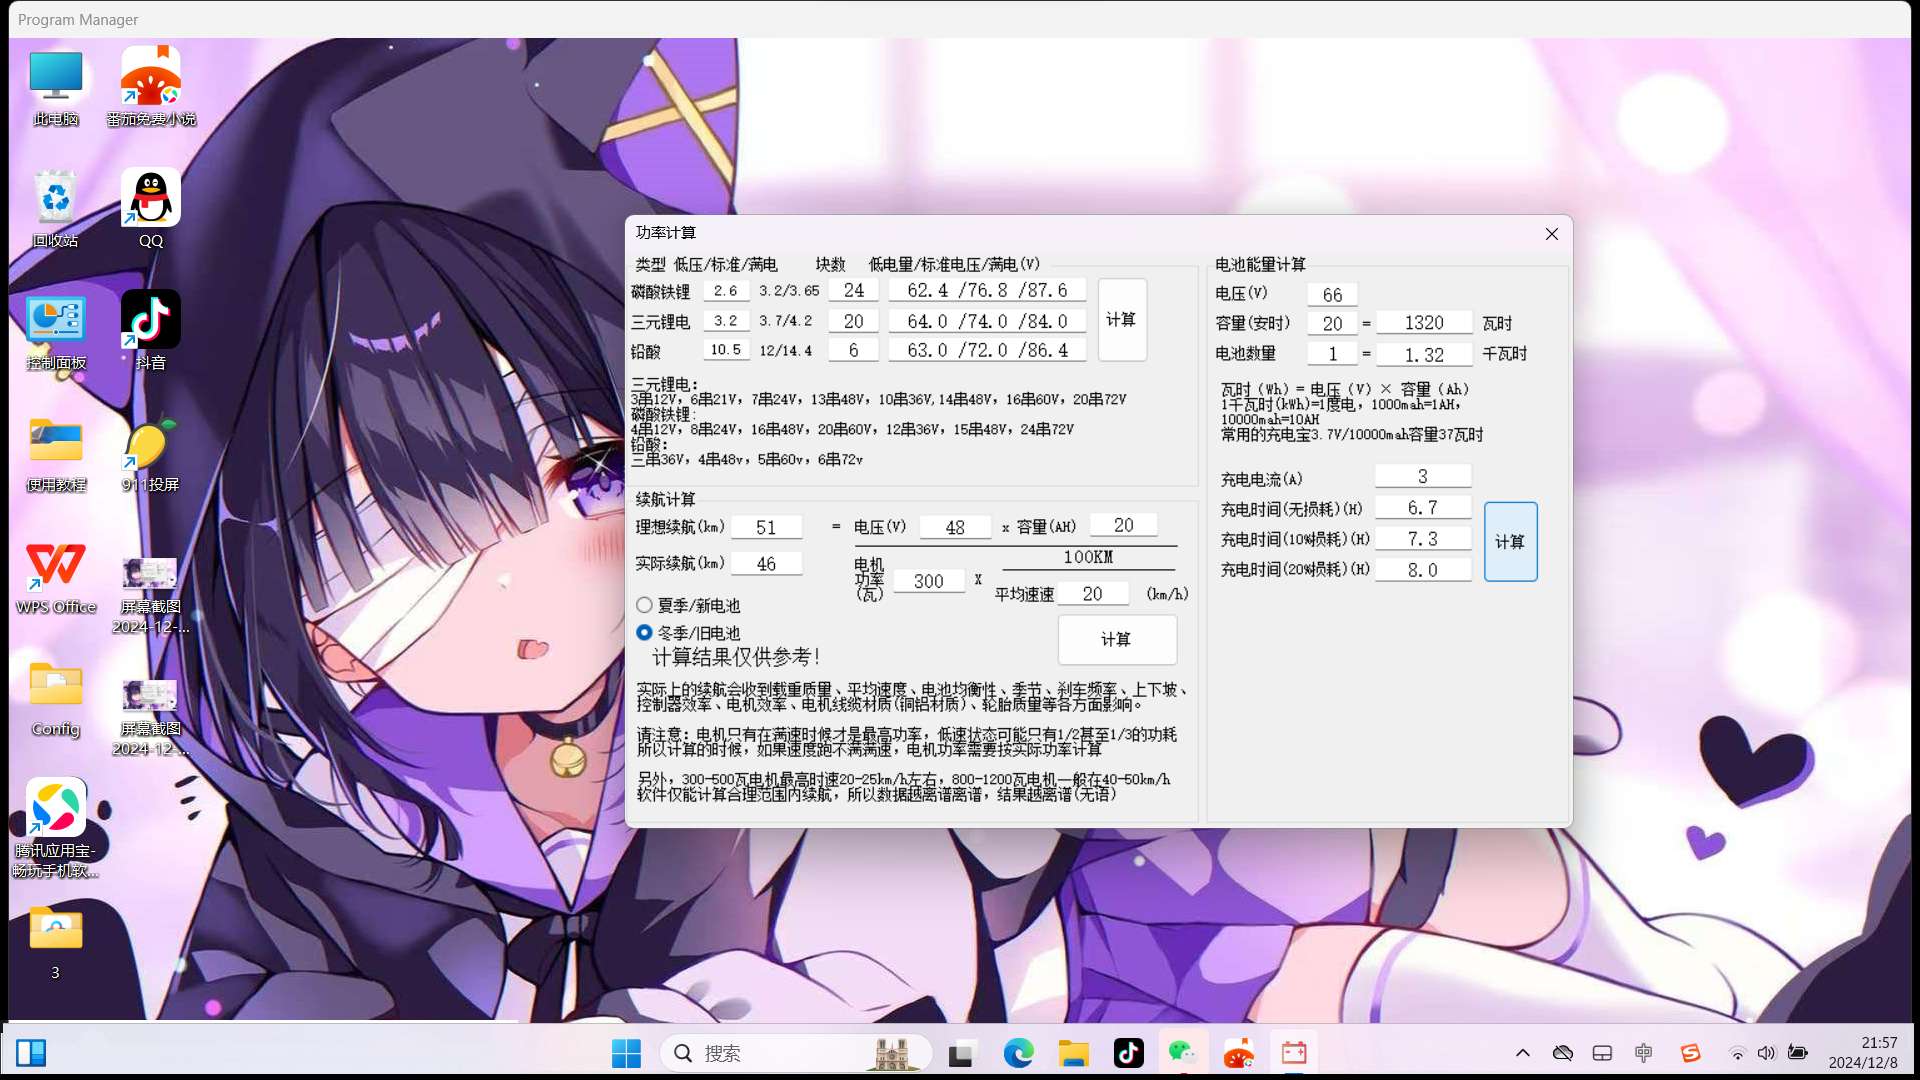The height and width of the screenshot is (1080, 1920).
Task: Click the cloud sync tray icon
Action: click(x=1562, y=1053)
